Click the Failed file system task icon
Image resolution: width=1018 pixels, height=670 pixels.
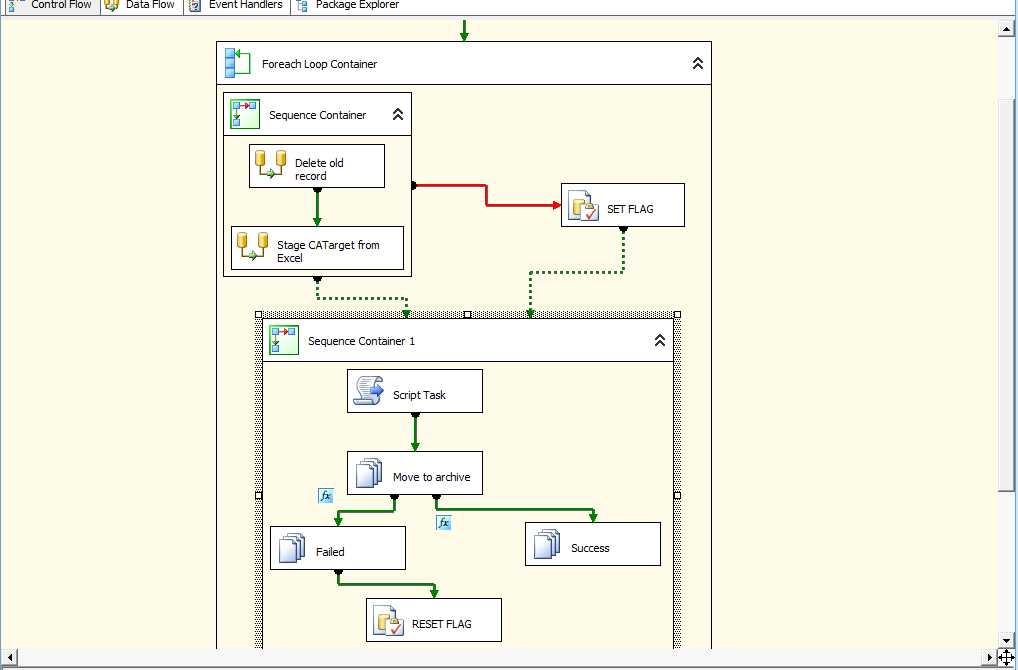pyautogui.click(x=292, y=547)
